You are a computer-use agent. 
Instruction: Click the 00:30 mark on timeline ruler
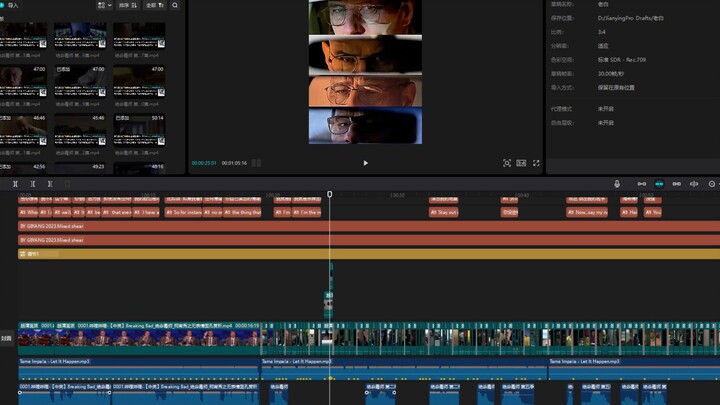pyautogui.click(x=397, y=195)
